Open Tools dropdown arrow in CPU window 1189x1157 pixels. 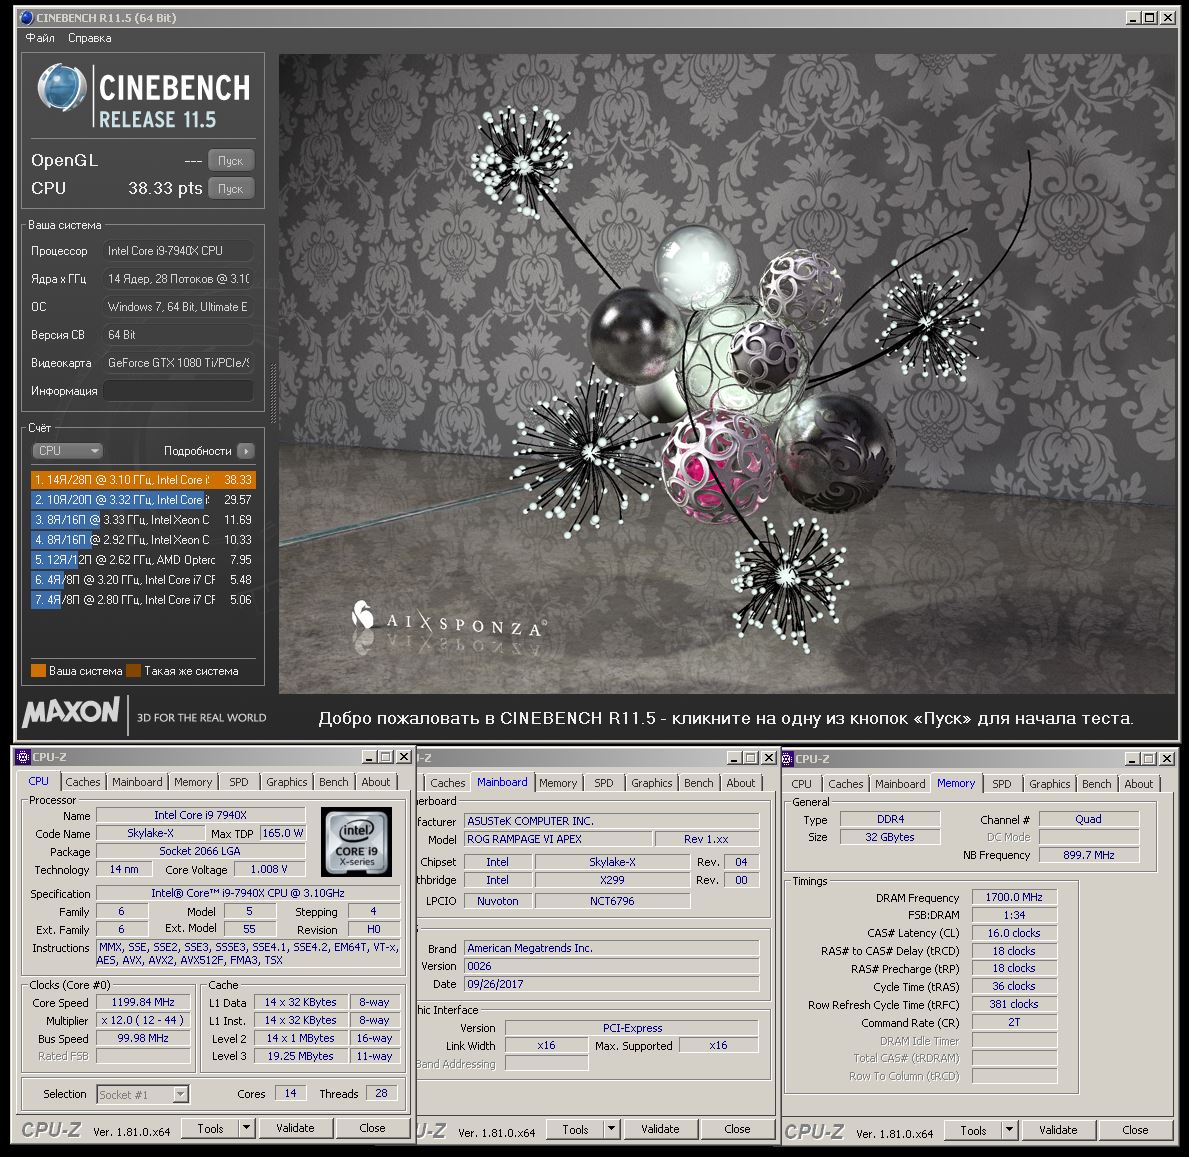246,1128
